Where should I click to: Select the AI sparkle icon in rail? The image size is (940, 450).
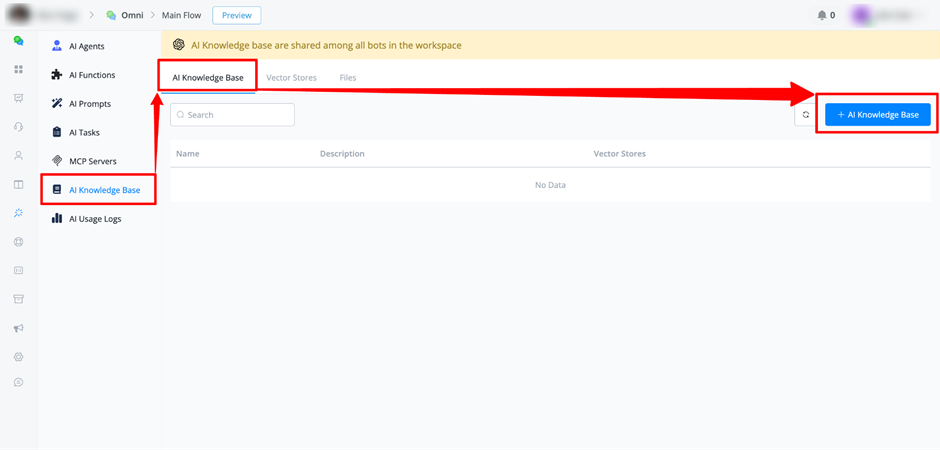pyautogui.click(x=19, y=213)
